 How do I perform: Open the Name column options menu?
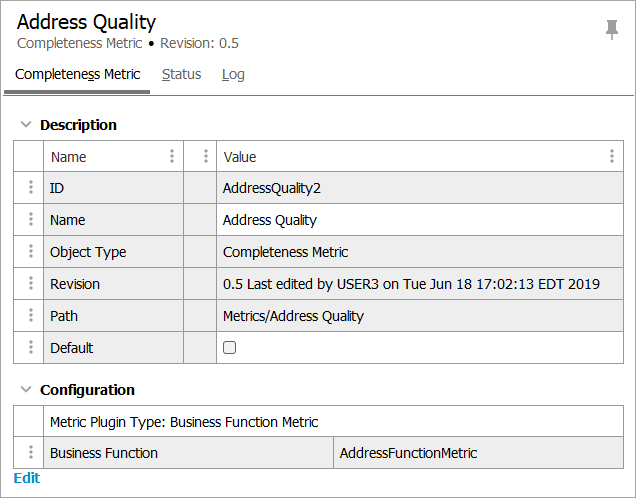(x=172, y=156)
